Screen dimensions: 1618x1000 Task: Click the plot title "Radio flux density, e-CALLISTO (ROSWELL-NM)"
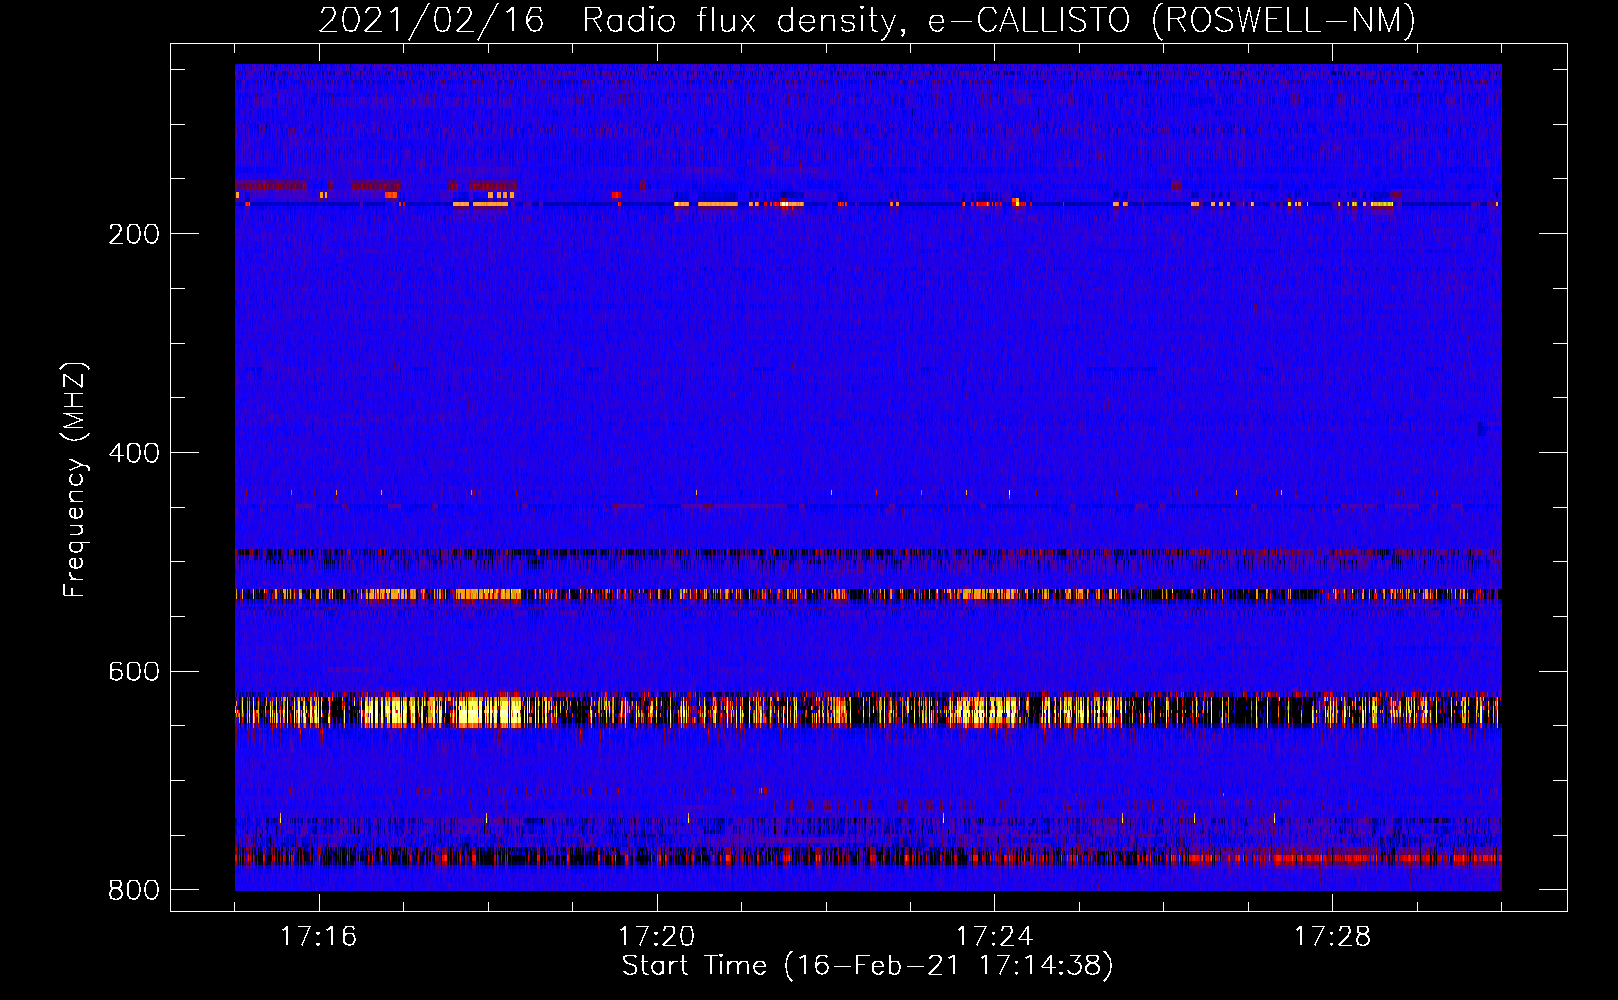[999, 20]
